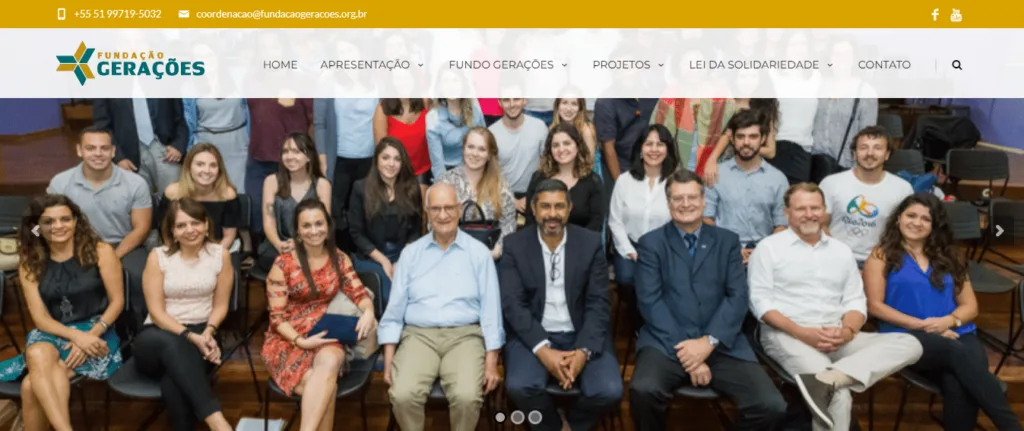This screenshot has height=431, width=1024.
Task: Click the envelope email icon
Action: point(184,14)
